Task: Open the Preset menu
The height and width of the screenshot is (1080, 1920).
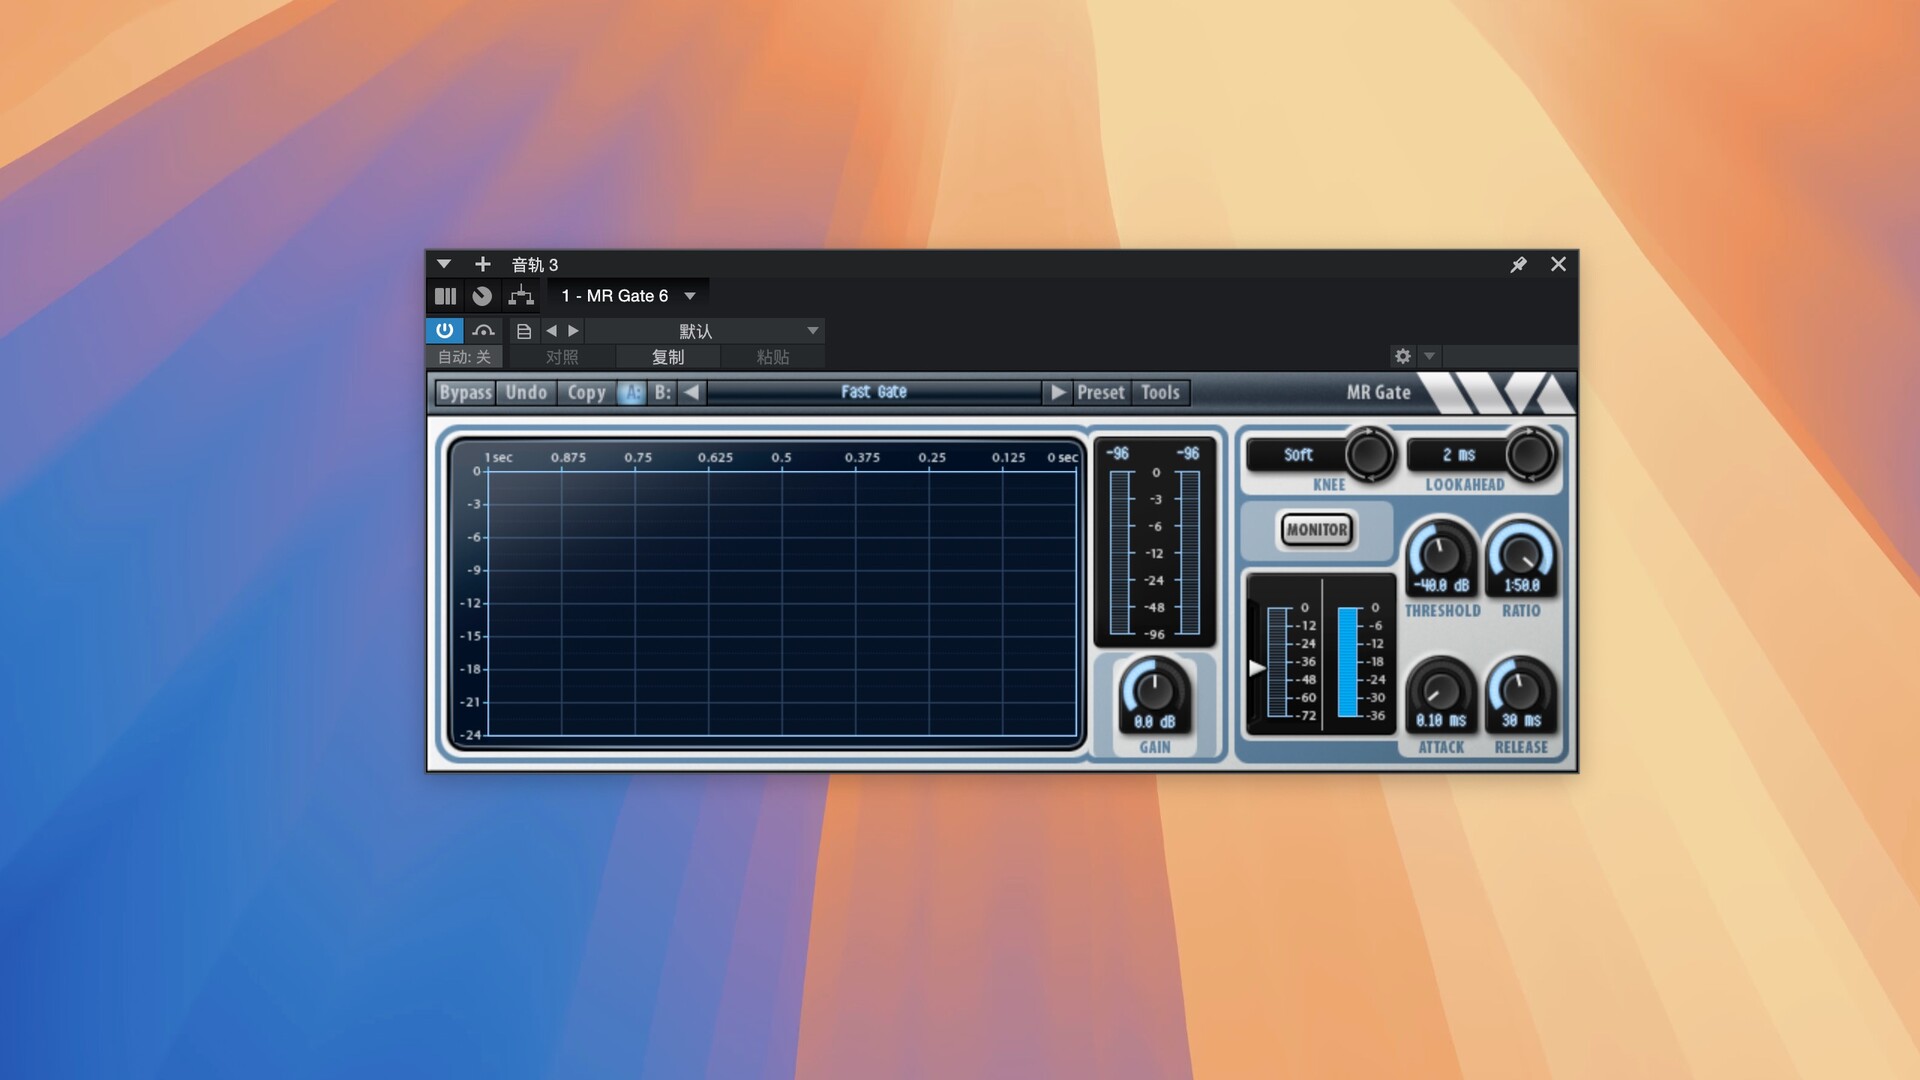Action: [x=1101, y=393]
